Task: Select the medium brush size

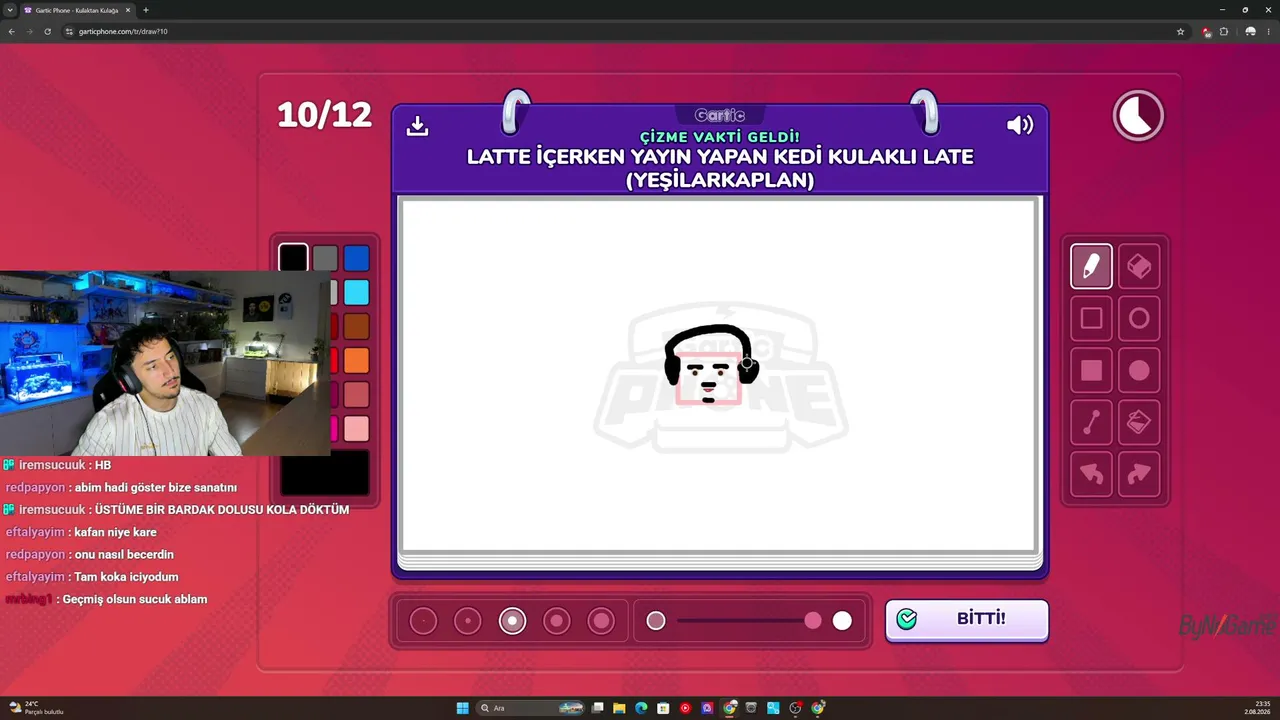Action: pos(512,621)
